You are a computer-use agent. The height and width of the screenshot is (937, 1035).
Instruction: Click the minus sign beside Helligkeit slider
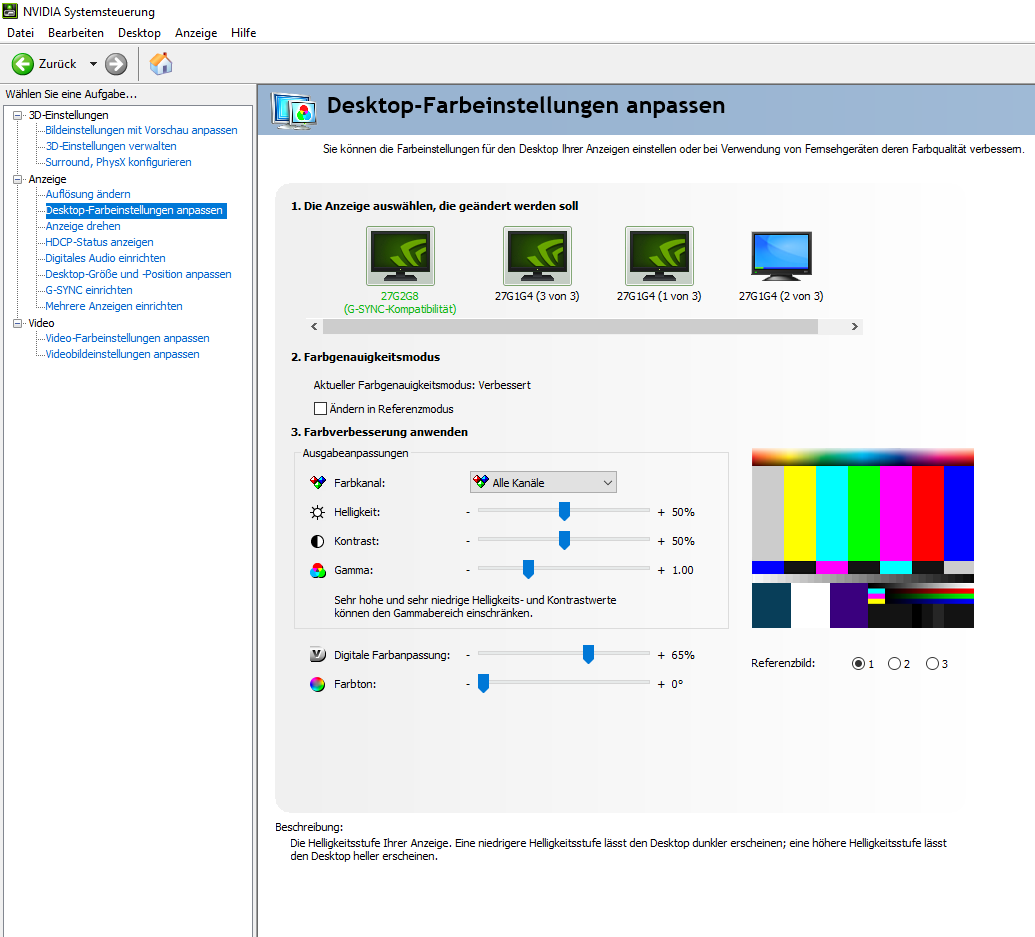pyautogui.click(x=468, y=512)
